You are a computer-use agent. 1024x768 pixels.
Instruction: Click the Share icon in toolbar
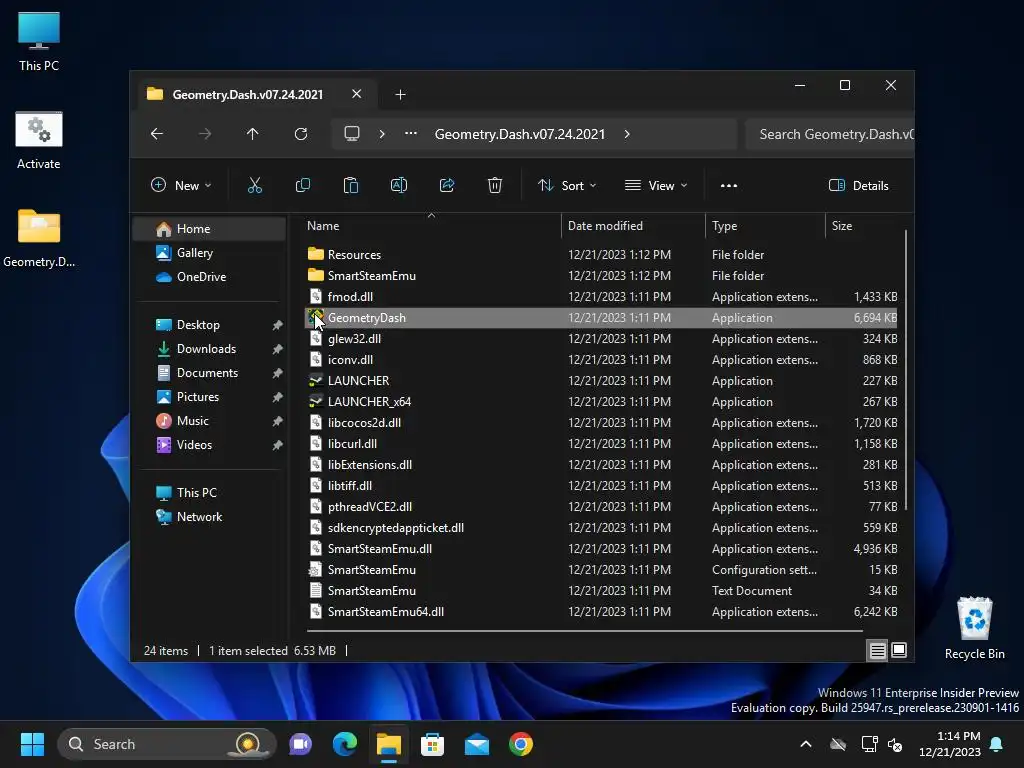pyautogui.click(x=447, y=185)
